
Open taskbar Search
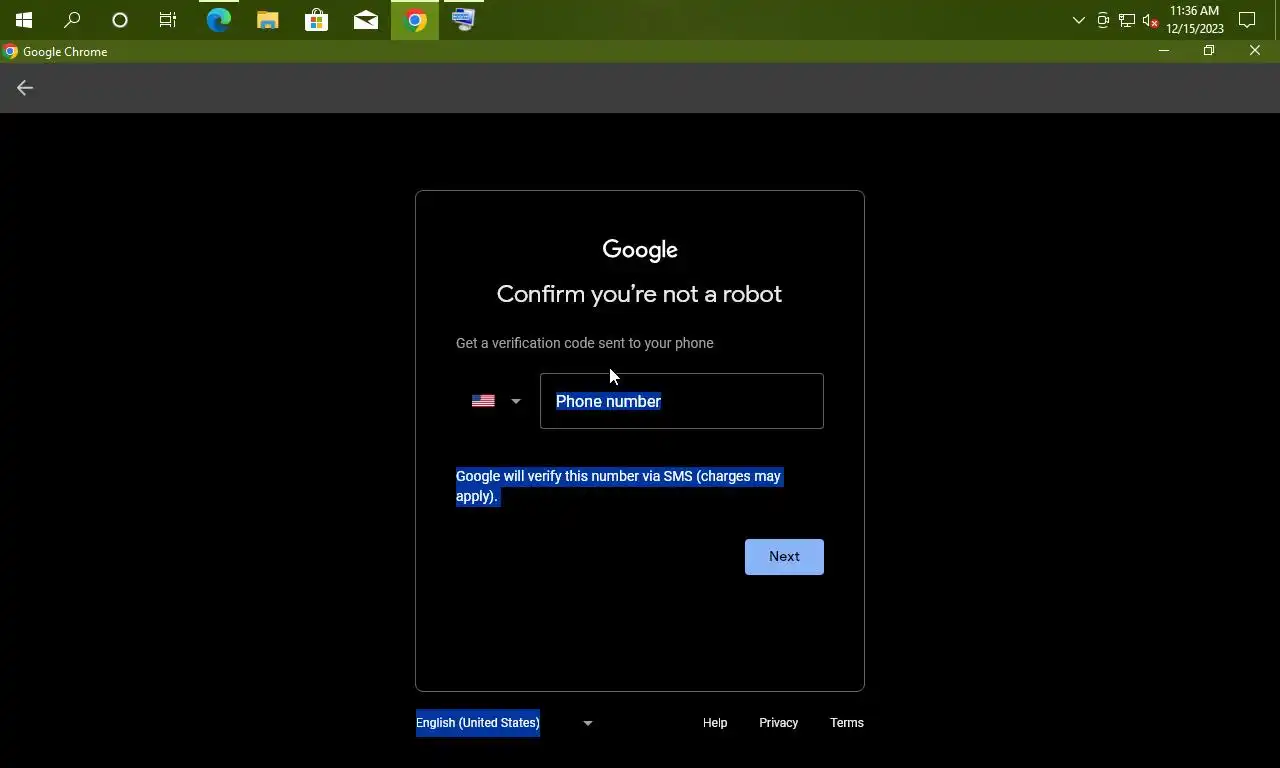click(72, 20)
